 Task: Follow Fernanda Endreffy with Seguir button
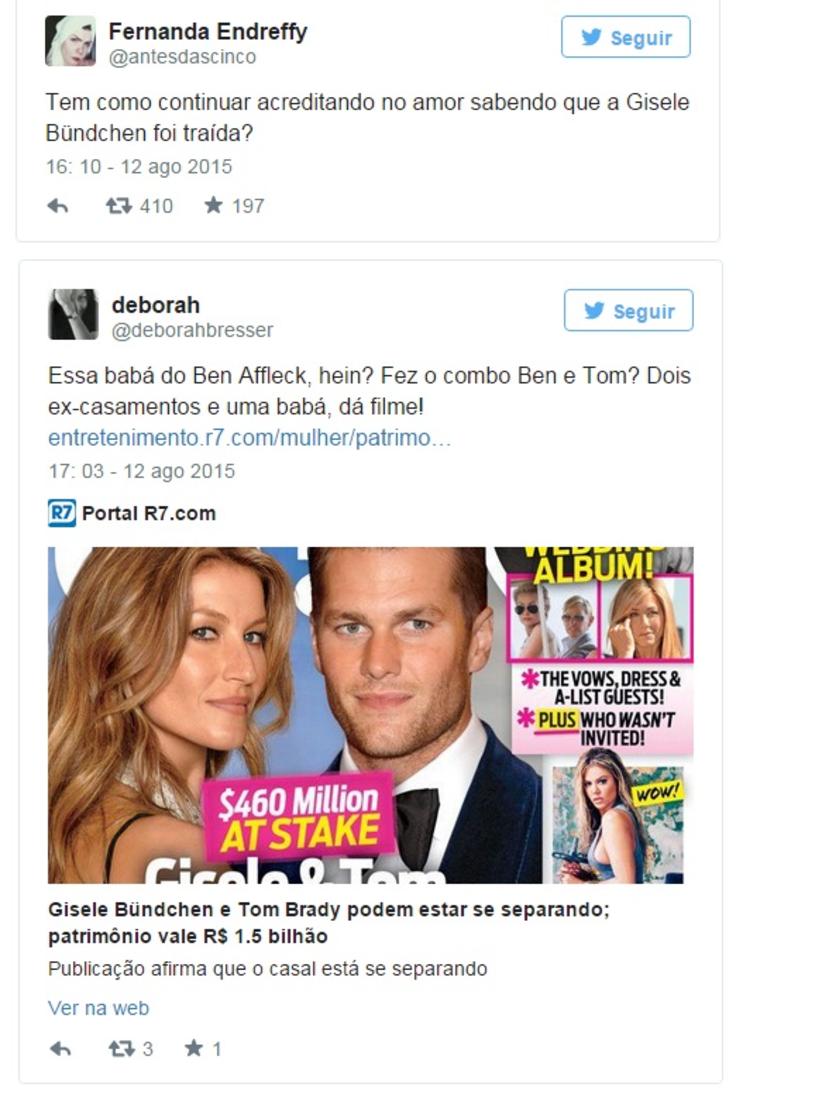coord(625,37)
